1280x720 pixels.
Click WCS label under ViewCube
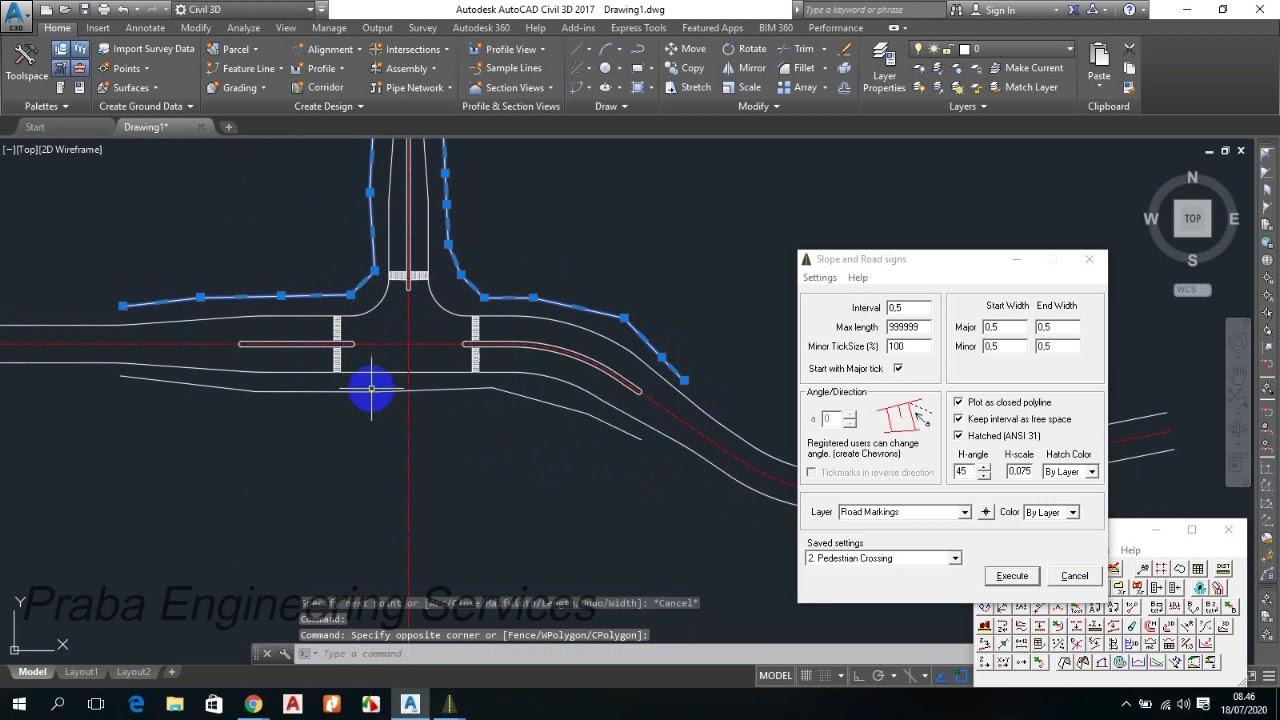pos(1186,290)
